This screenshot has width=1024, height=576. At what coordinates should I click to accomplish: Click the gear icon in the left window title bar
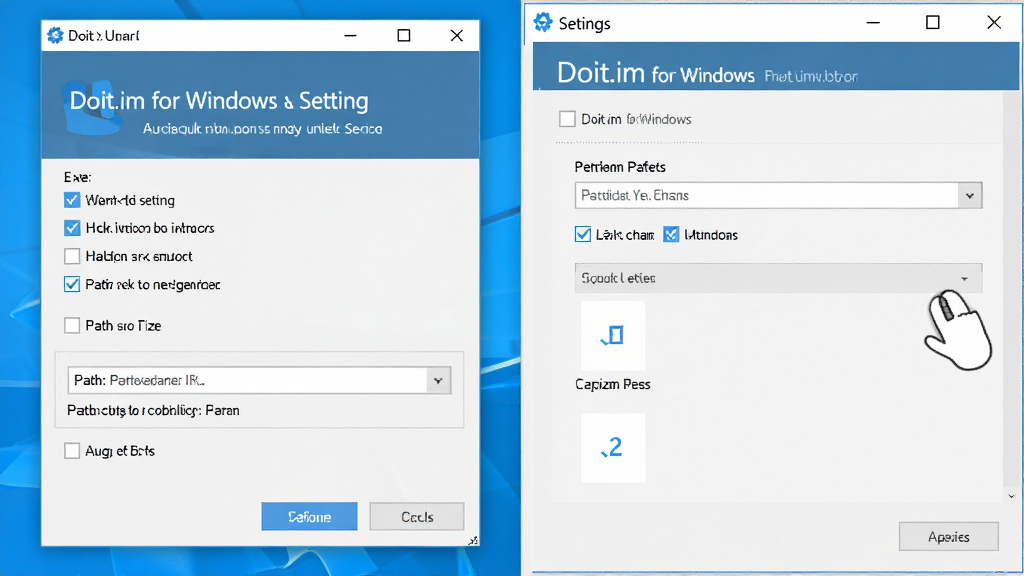click(56, 35)
